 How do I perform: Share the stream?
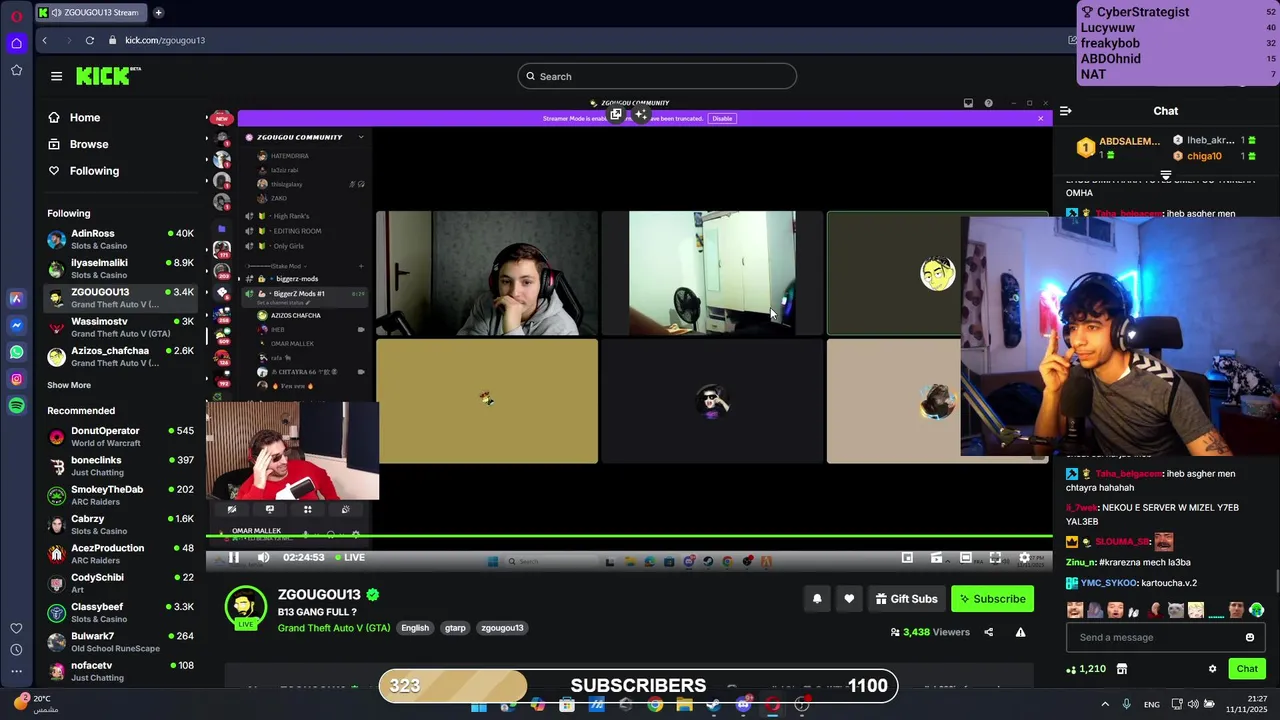(988, 632)
